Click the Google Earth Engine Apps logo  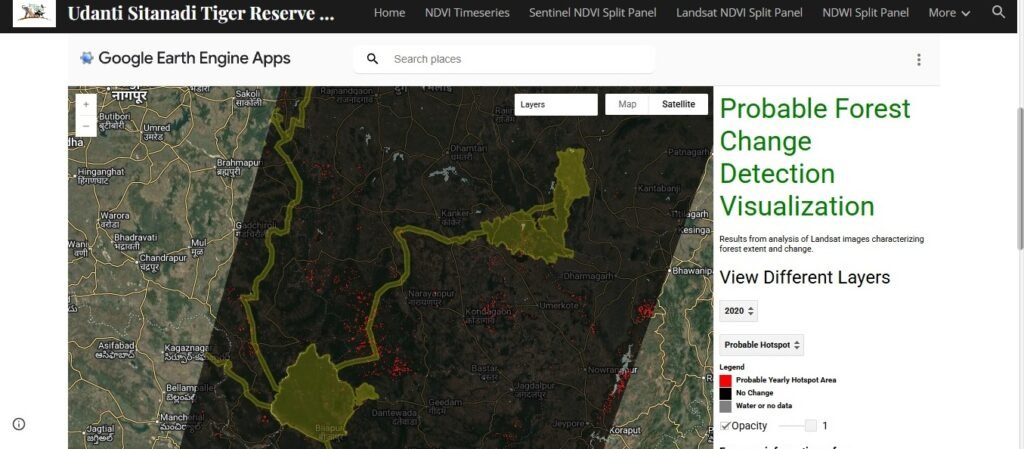pos(185,58)
